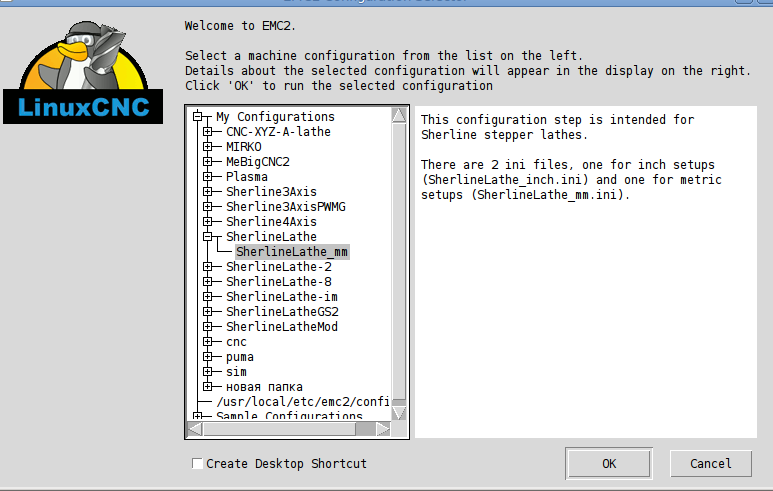The height and width of the screenshot is (491, 773).
Task: Pick the puma configuration entry
Action: click(x=240, y=357)
